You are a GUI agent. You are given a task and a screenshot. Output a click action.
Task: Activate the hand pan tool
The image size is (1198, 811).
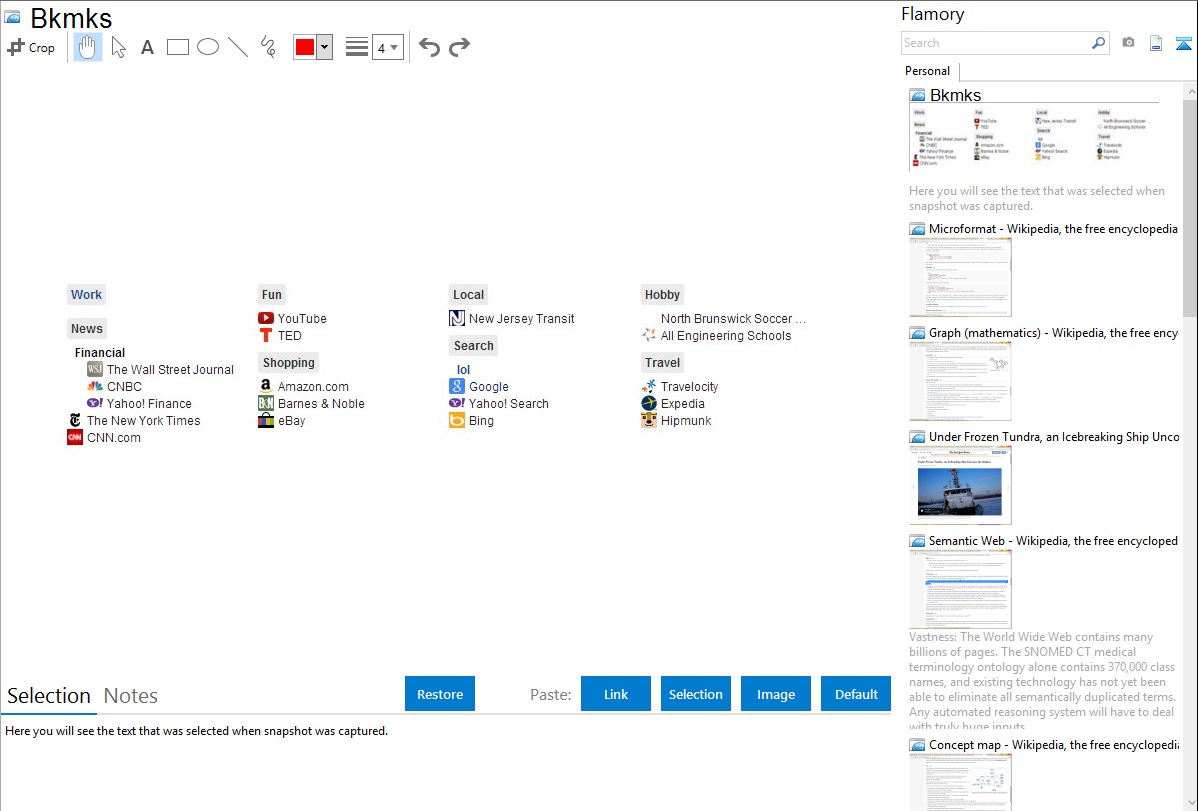88,47
